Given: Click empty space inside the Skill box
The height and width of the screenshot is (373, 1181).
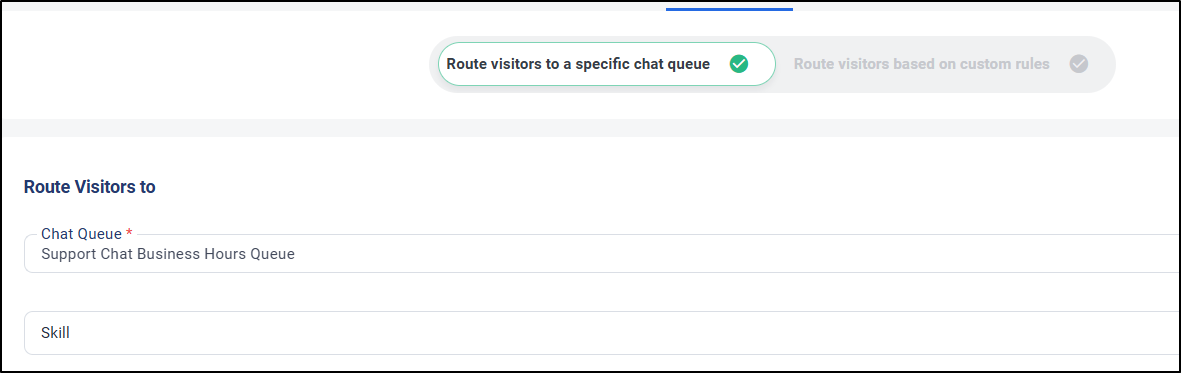Looking at the screenshot, I should pos(625,332).
